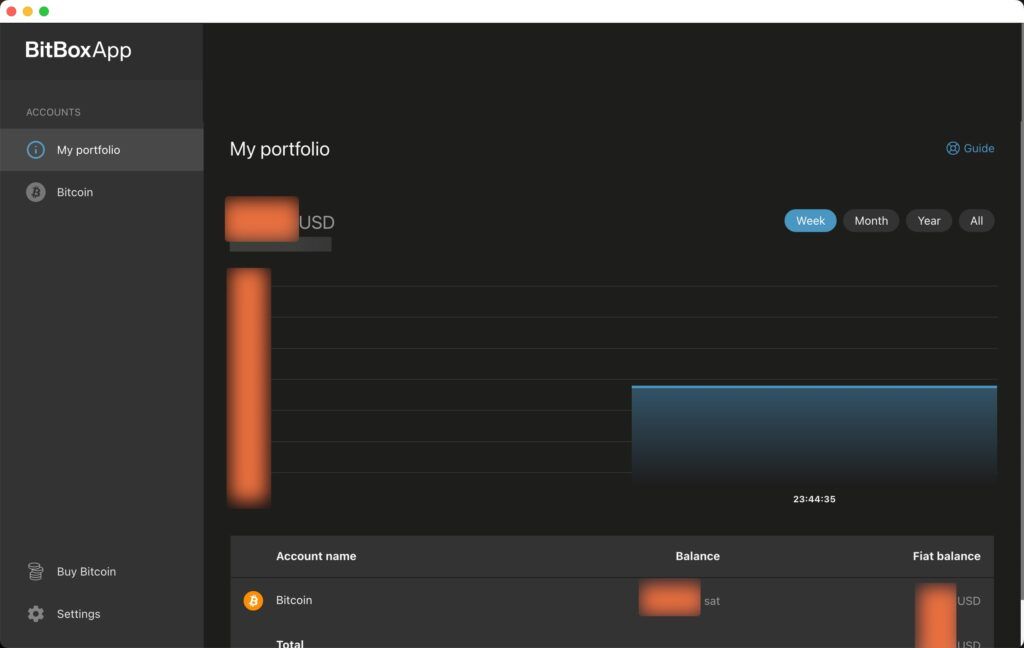Click the Account name column header

tap(316, 556)
